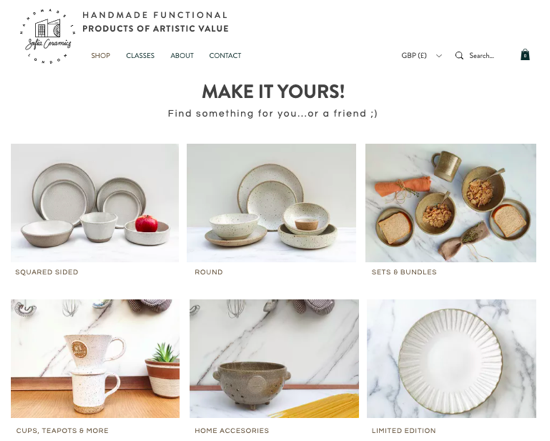Click the currency selector chevron arrow

(x=439, y=56)
